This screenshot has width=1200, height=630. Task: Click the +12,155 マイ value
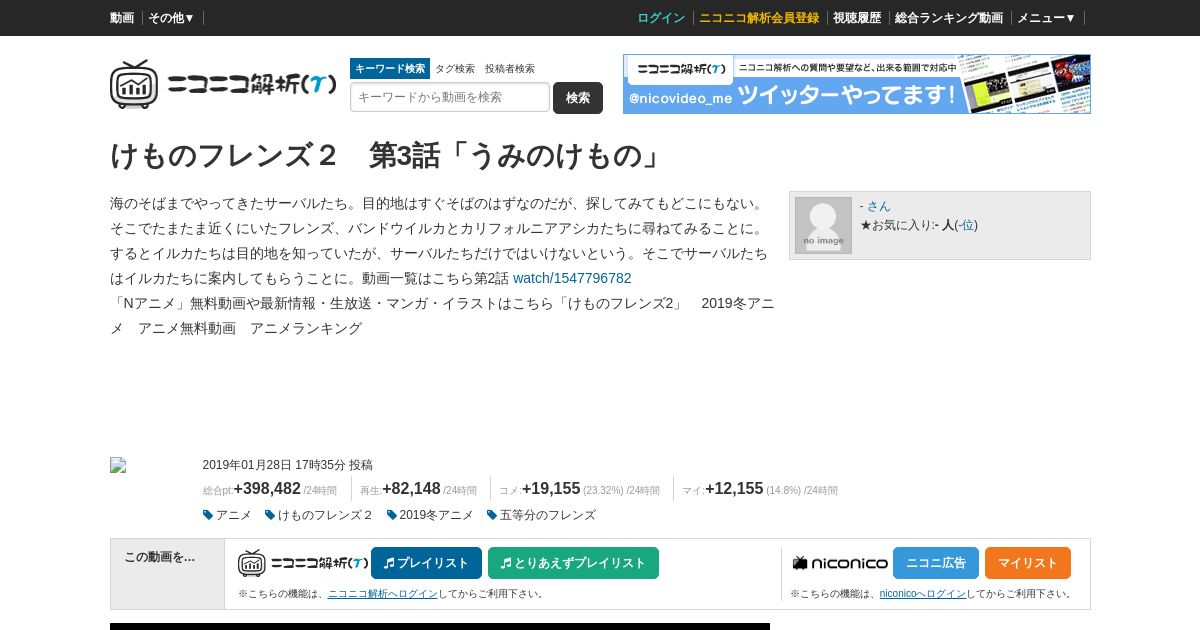click(734, 488)
